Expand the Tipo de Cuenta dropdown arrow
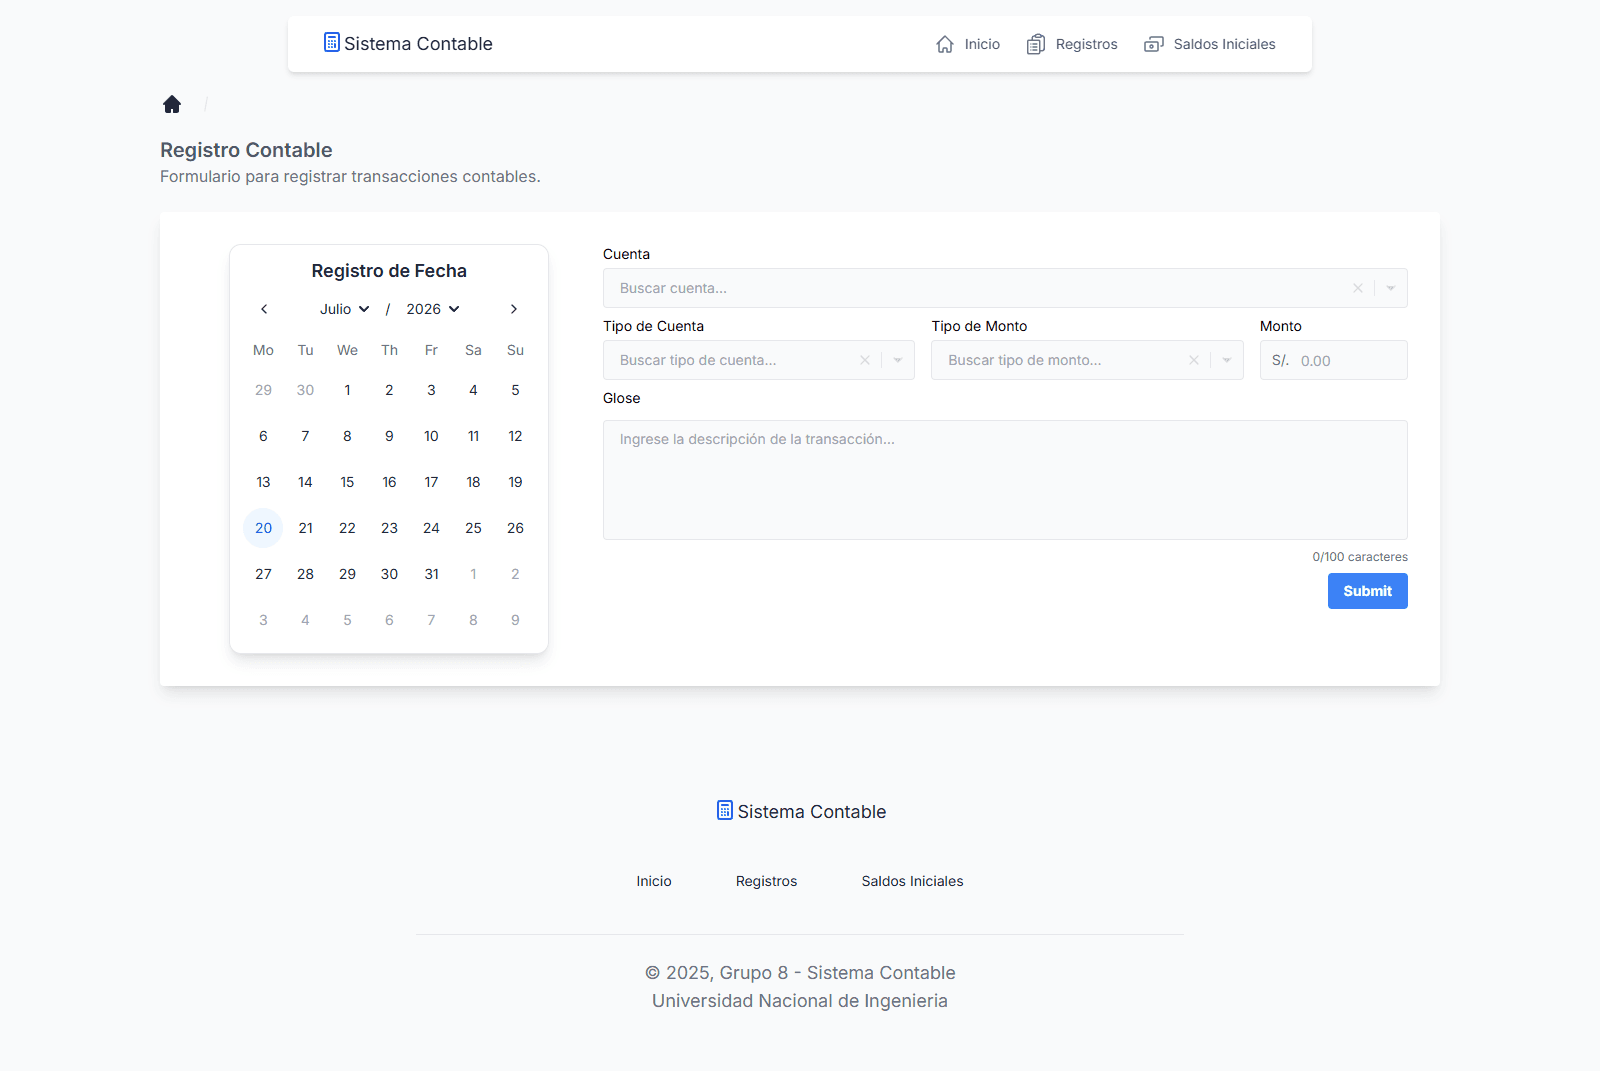This screenshot has width=1600, height=1071. pos(898,360)
